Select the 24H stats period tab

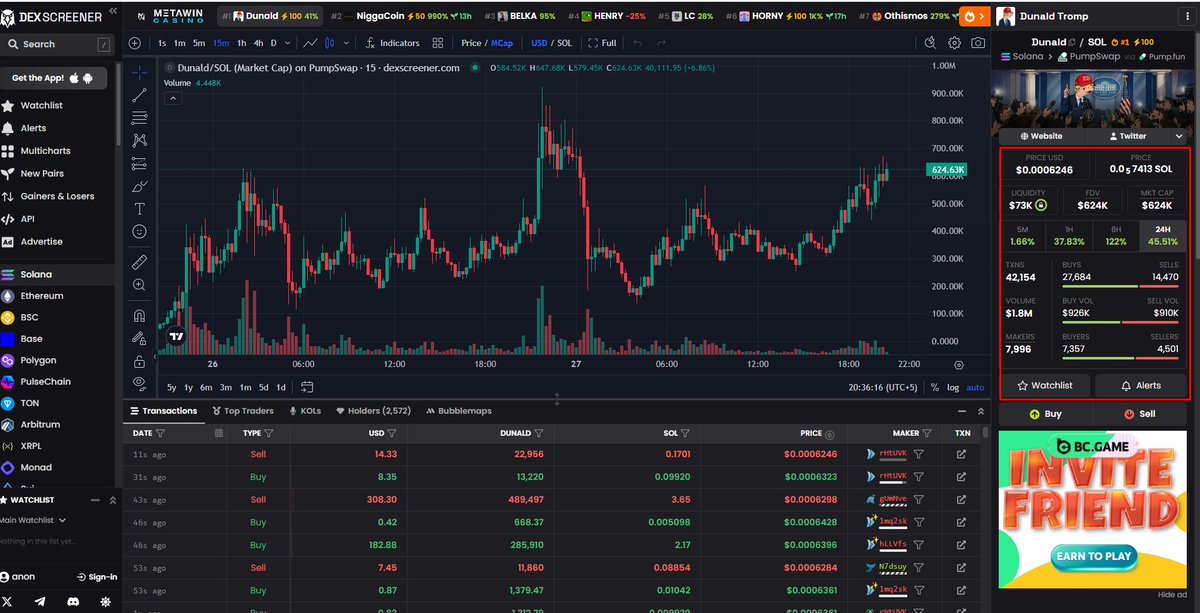(1163, 236)
